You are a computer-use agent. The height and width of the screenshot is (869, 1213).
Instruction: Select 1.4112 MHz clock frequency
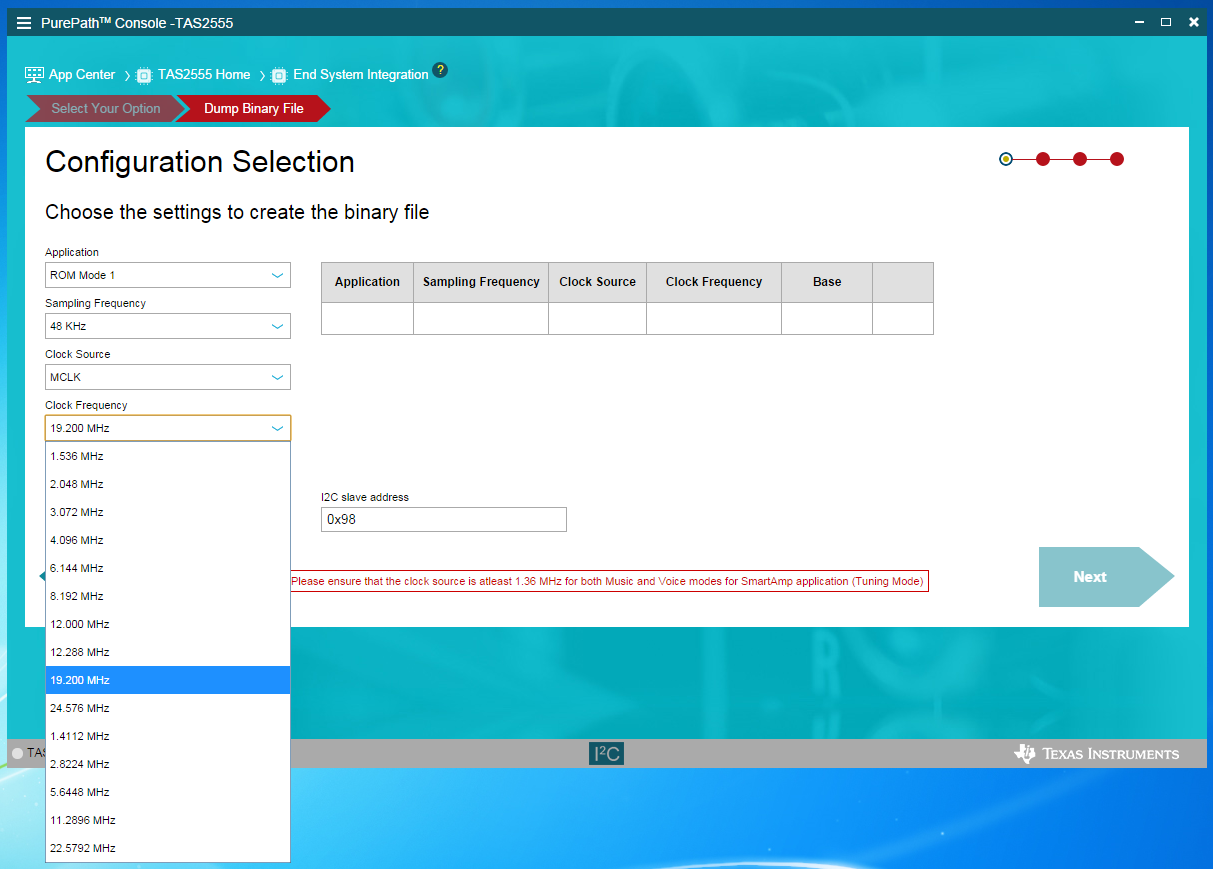(x=168, y=736)
